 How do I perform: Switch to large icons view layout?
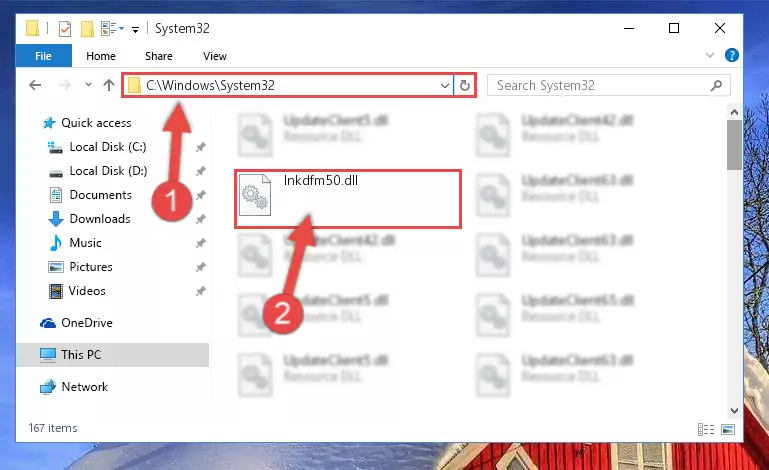[x=728, y=430]
